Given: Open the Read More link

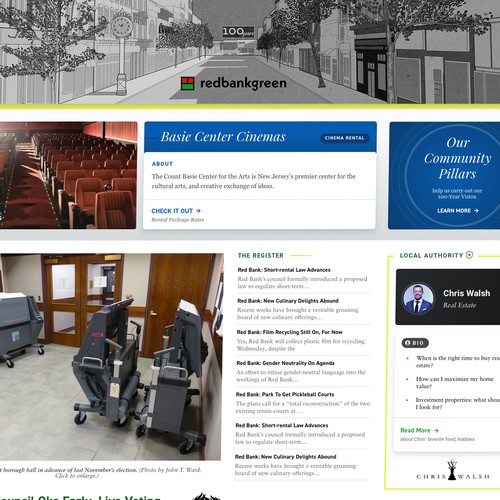Looking at the screenshot, I should (x=420, y=430).
